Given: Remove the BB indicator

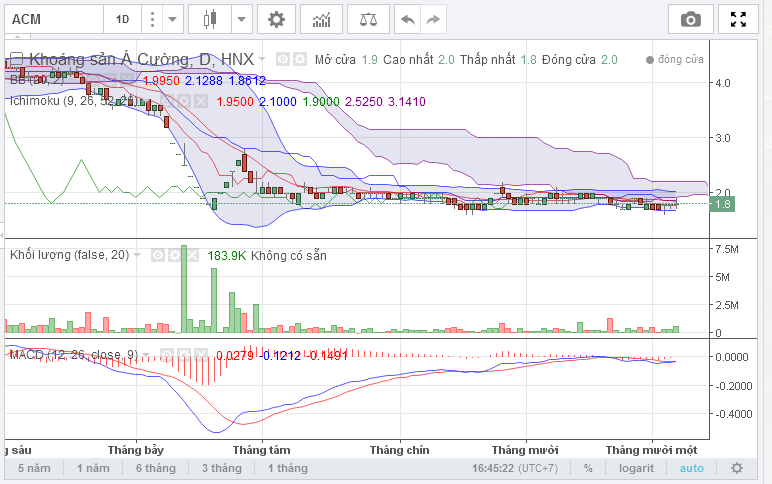Looking at the screenshot, I should pyautogui.click(x=129, y=80).
